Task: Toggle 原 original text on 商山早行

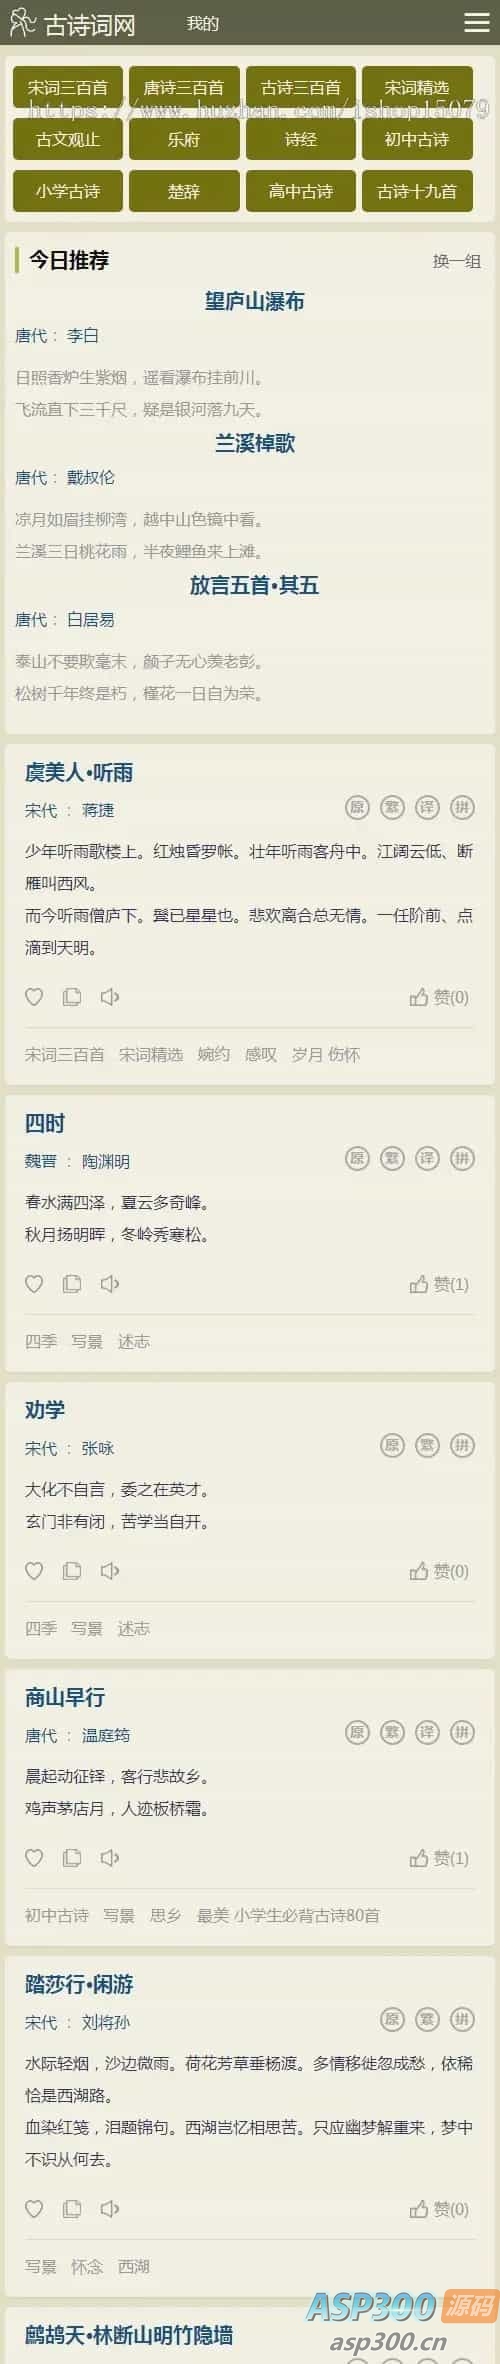Action: pyautogui.click(x=357, y=1732)
